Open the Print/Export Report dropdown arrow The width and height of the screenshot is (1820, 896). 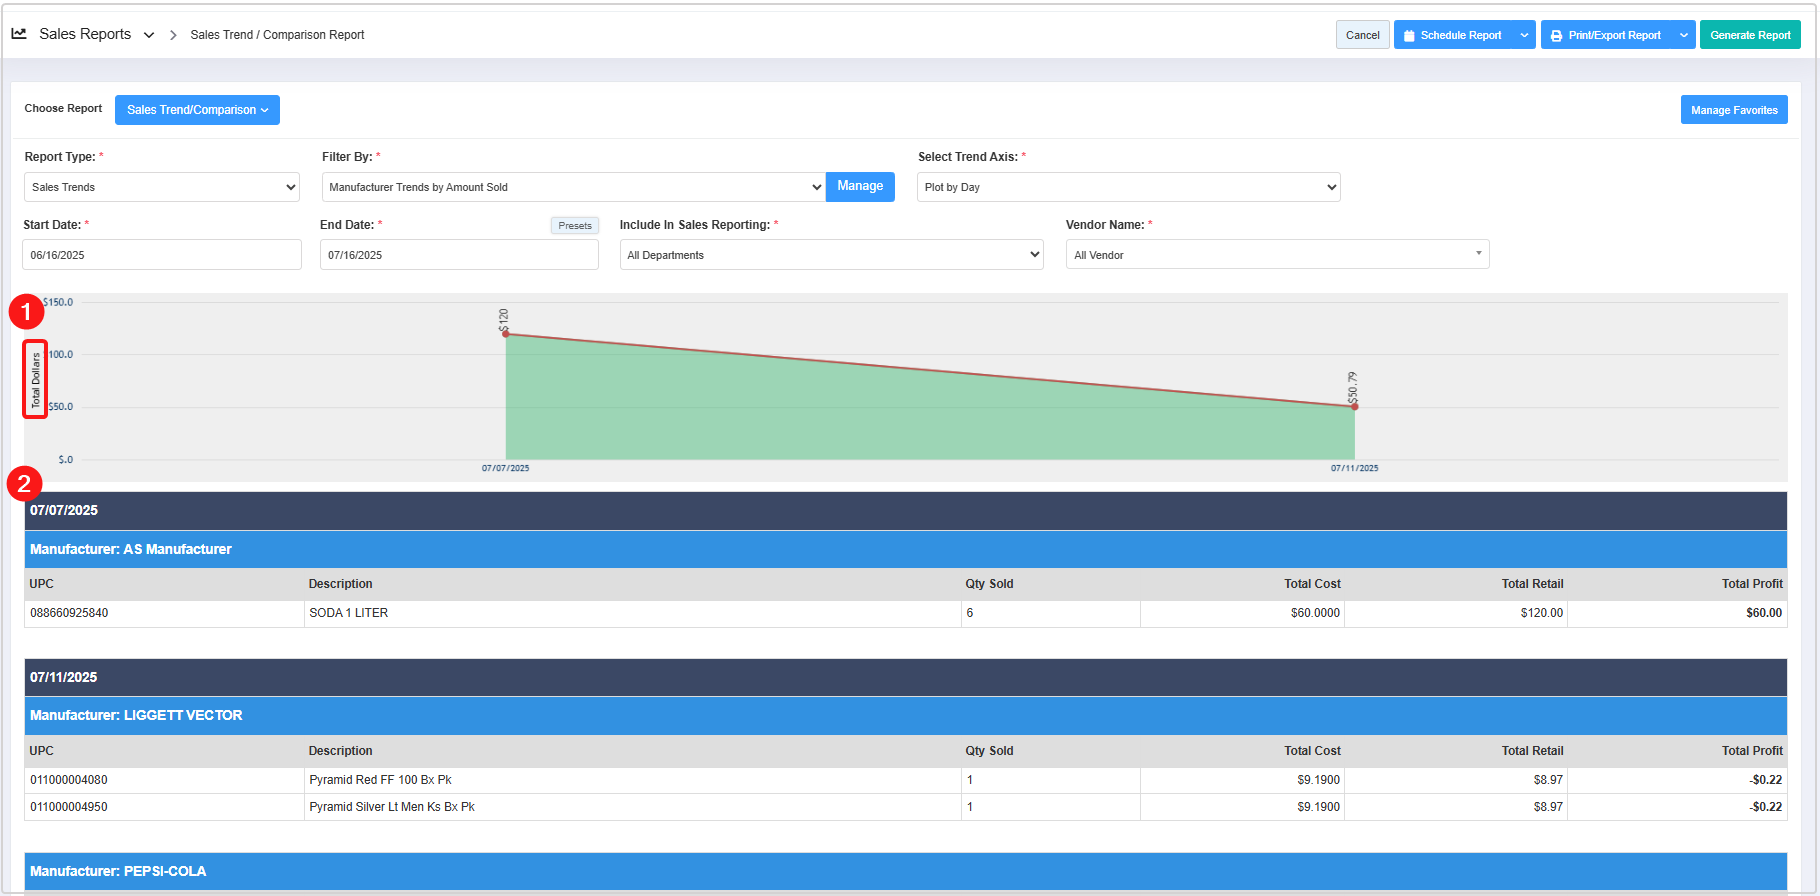point(1684,35)
